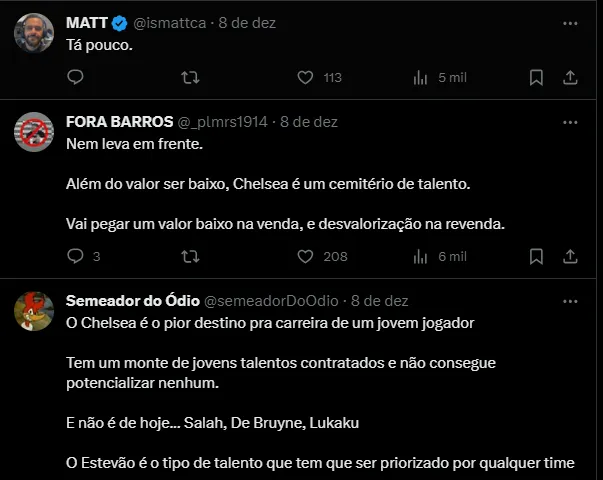
Task: Like FORA BARROS tweet with 208 likes
Action: tap(306, 256)
